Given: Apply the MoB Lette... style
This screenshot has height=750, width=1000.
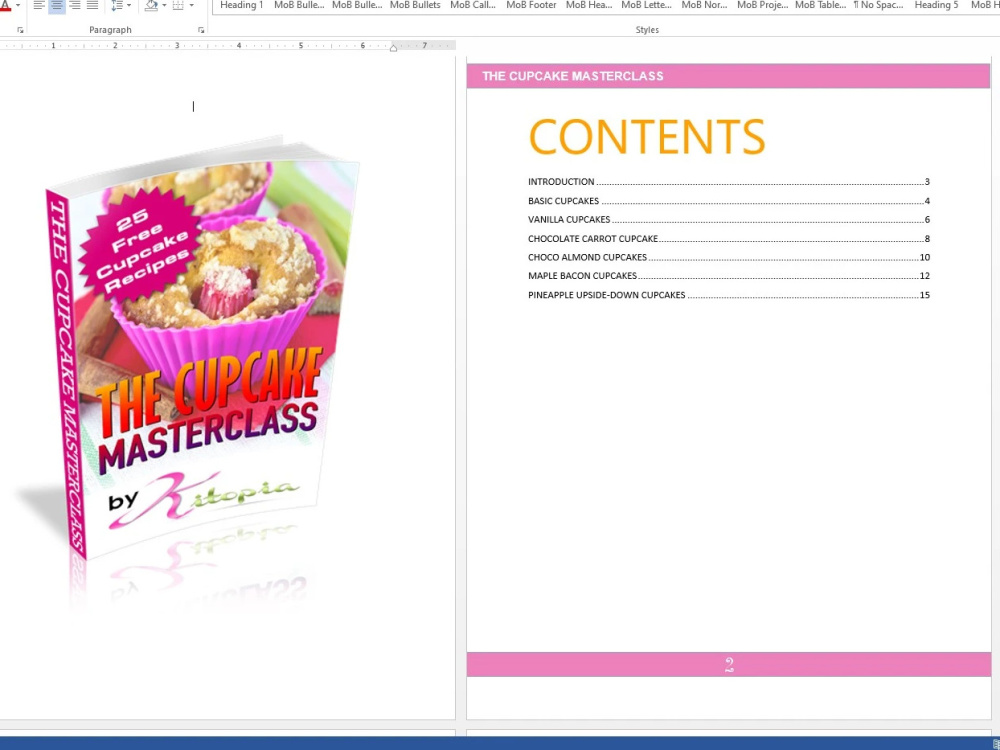Looking at the screenshot, I should tap(646, 5).
